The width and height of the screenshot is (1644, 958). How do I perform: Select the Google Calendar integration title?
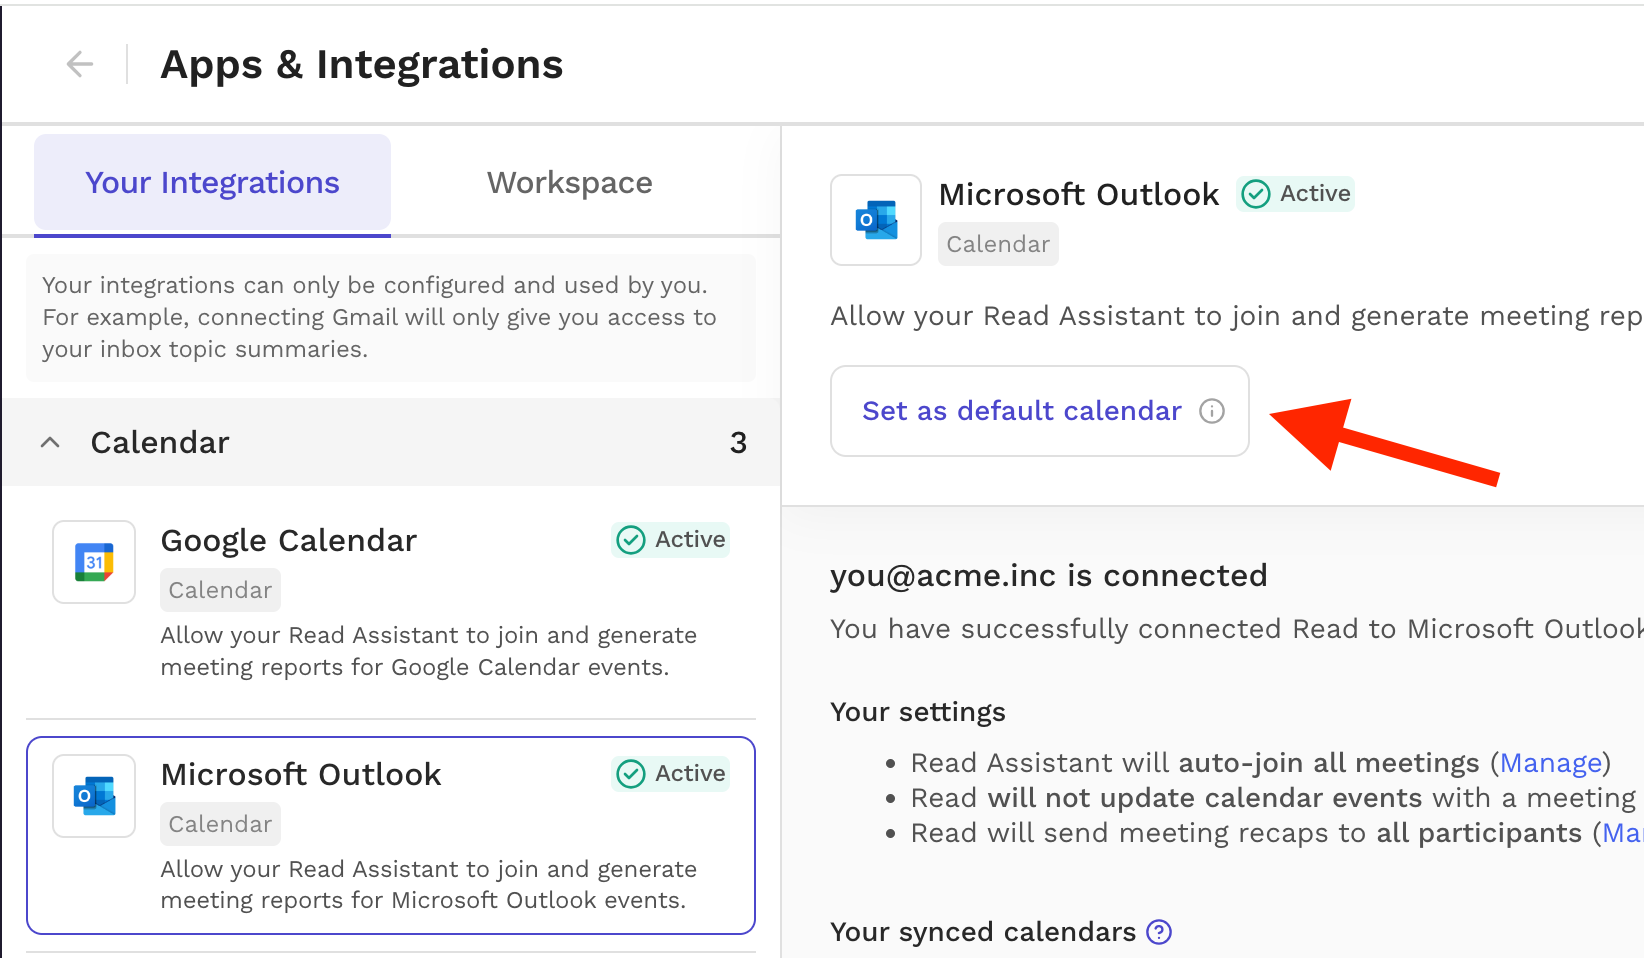[x=288, y=540]
